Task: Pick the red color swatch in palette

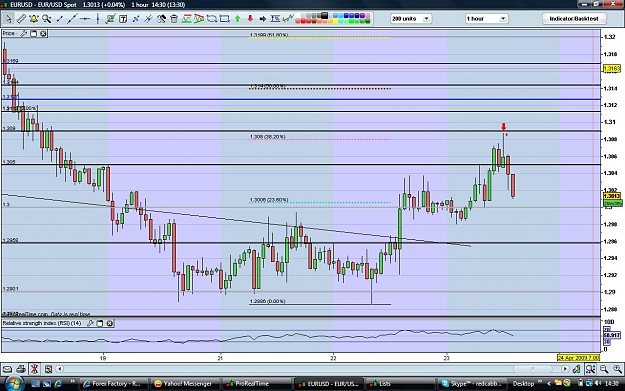Action: tap(303, 21)
